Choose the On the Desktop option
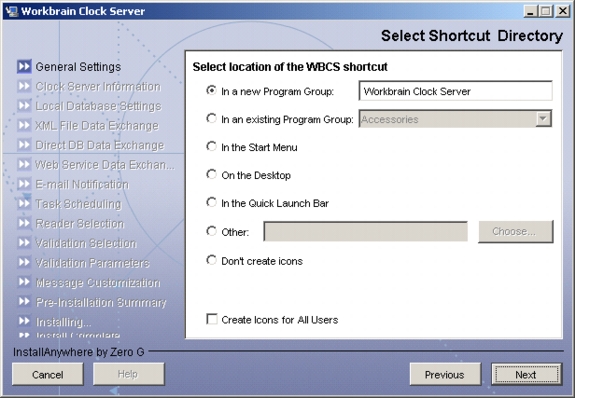591x415 pixels. (x=211, y=174)
